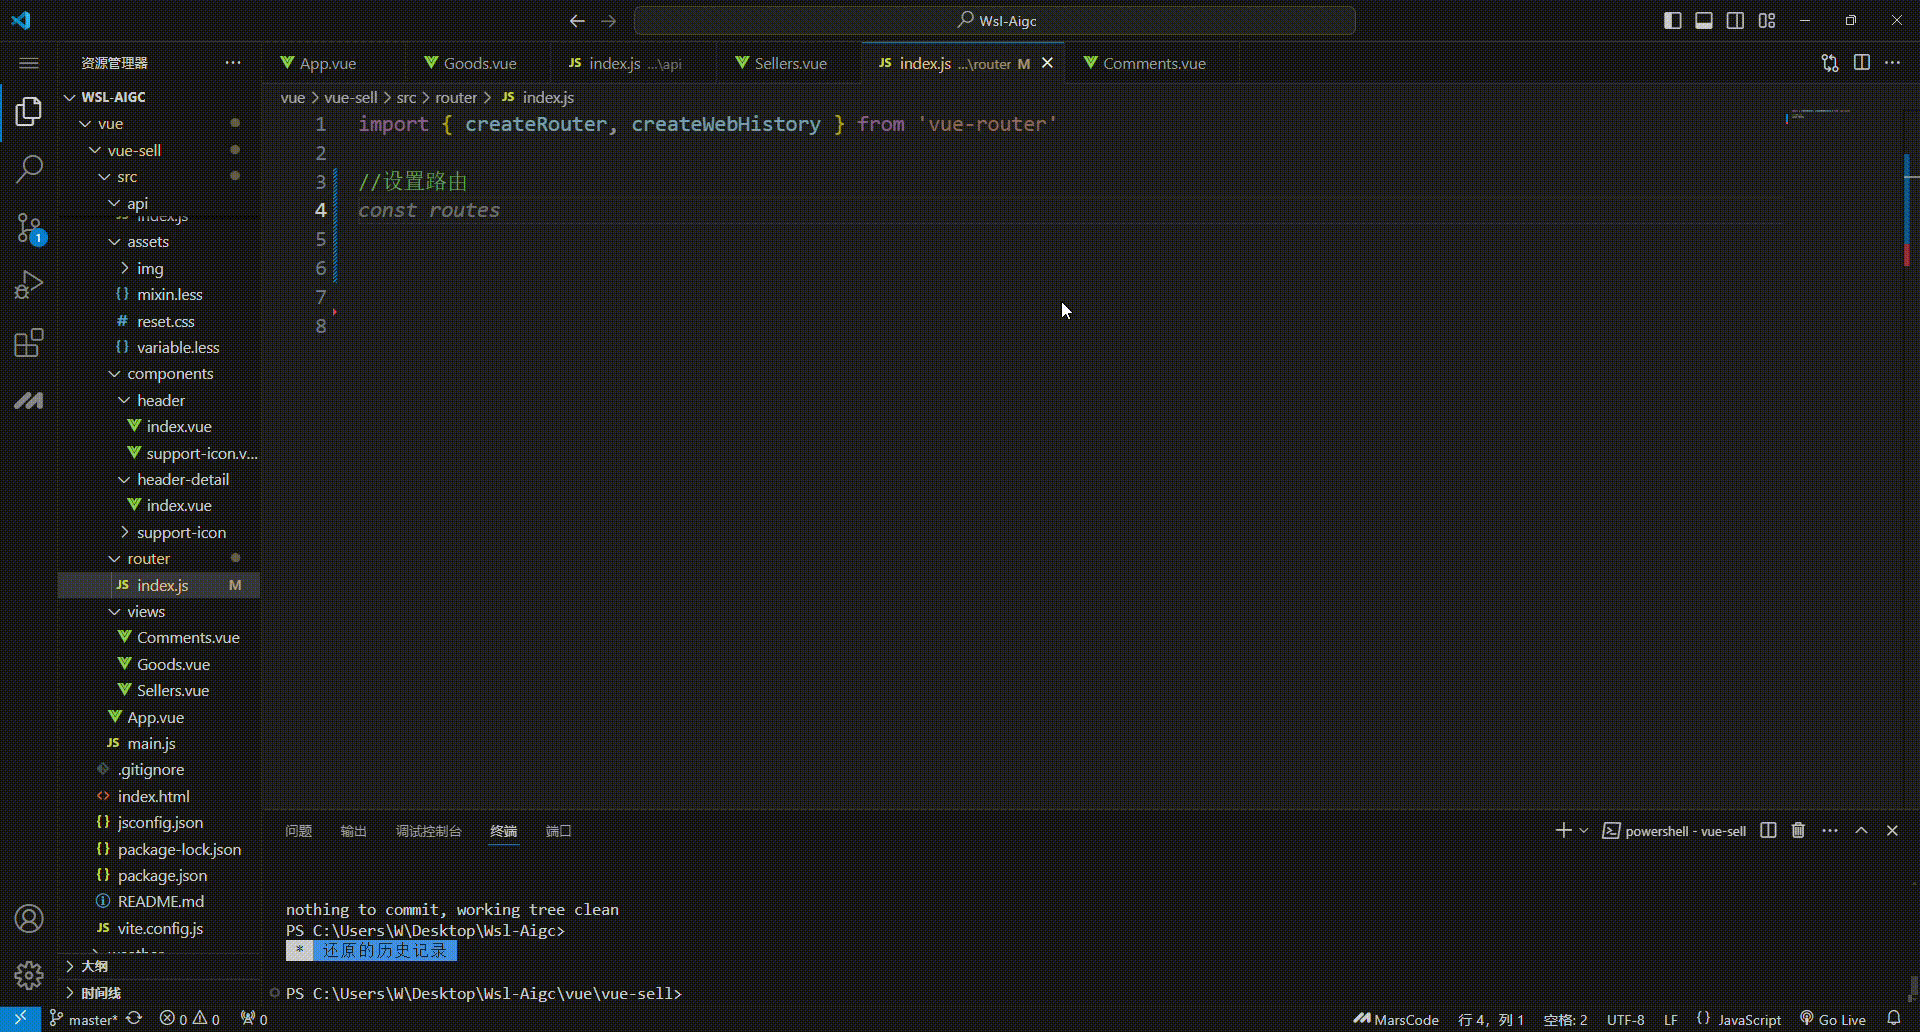1920x1032 pixels.
Task: Select the Run and Debug icon
Action: (29, 284)
